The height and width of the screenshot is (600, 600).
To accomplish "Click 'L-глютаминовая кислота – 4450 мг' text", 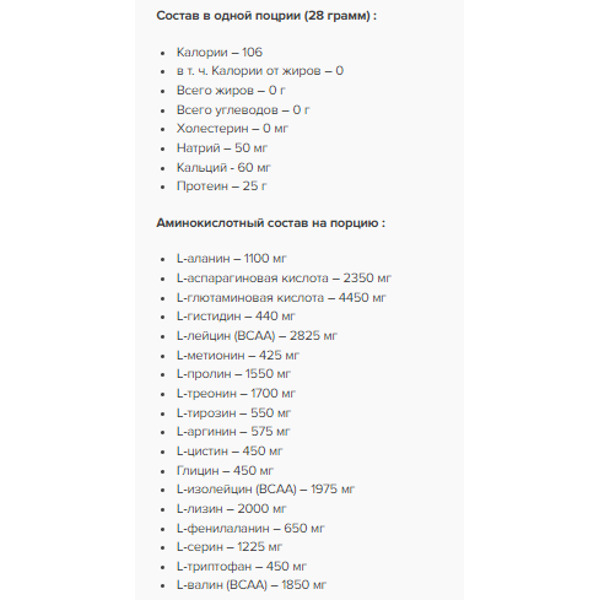I will click(x=281, y=297).
